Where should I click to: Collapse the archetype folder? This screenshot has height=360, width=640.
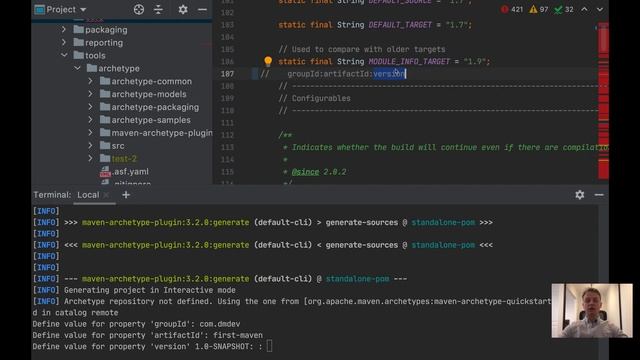(x=77, y=68)
